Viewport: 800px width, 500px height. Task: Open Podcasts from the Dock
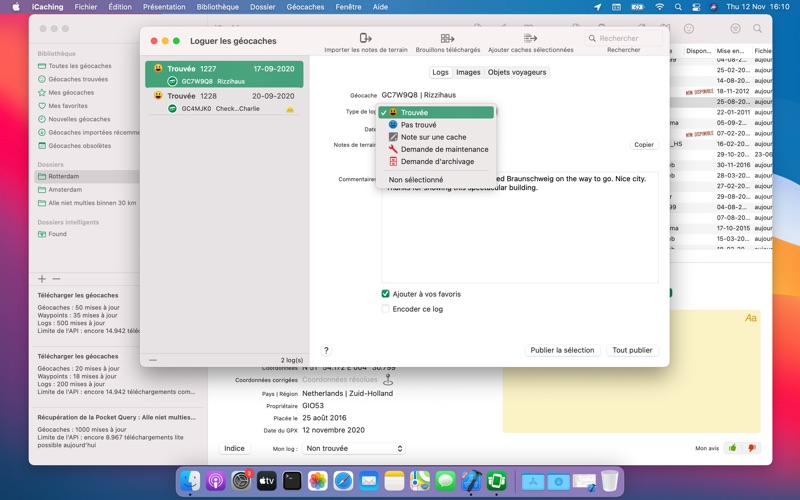[x=216, y=481]
